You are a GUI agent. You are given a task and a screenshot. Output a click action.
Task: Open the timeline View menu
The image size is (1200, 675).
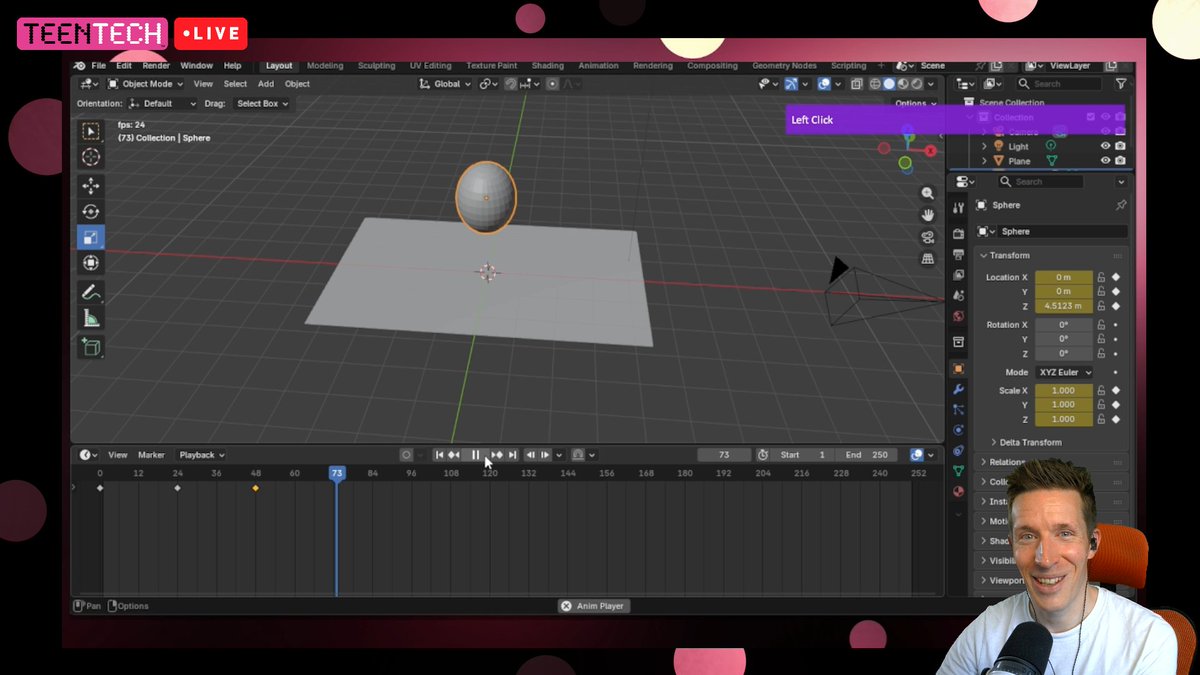pyautogui.click(x=118, y=455)
